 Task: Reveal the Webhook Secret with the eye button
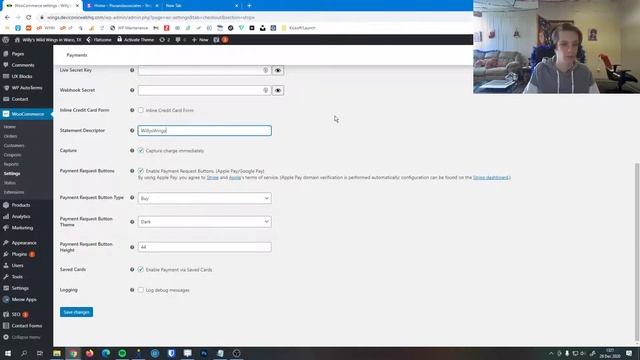click(278, 90)
